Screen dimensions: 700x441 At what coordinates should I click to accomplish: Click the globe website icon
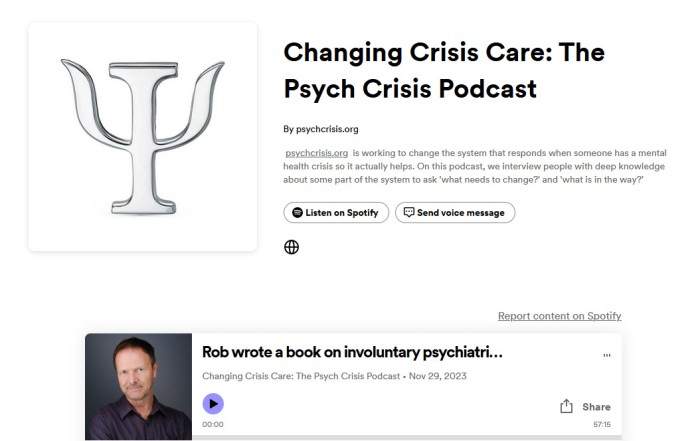pyautogui.click(x=292, y=247)
